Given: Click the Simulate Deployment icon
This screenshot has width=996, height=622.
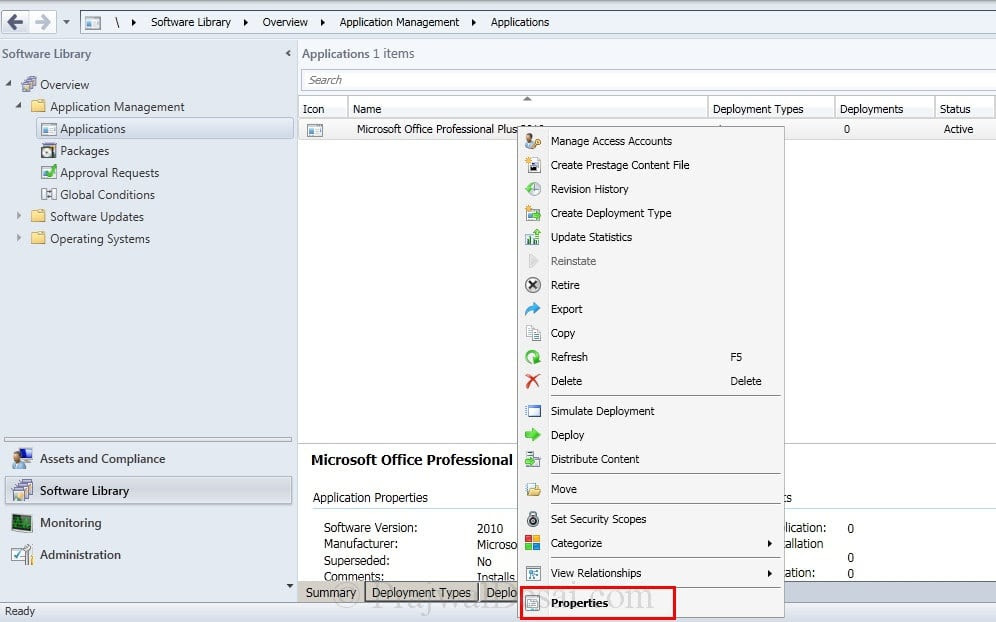Looking at the screenshot, I should [x=533, y=411].
